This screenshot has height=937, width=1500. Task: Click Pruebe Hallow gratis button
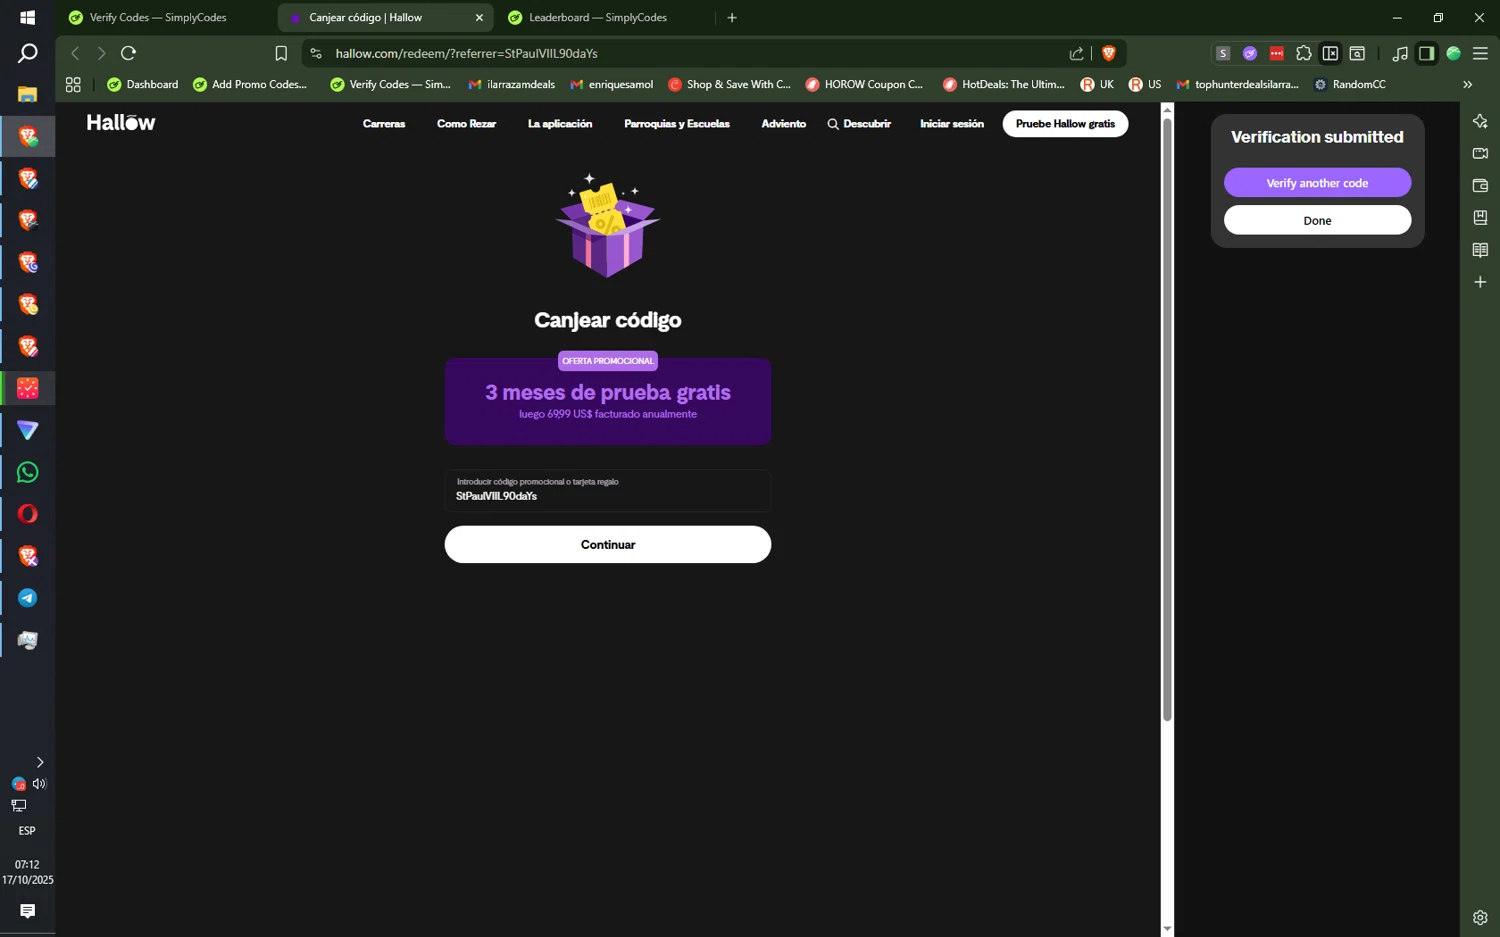tap(1065, 124)
